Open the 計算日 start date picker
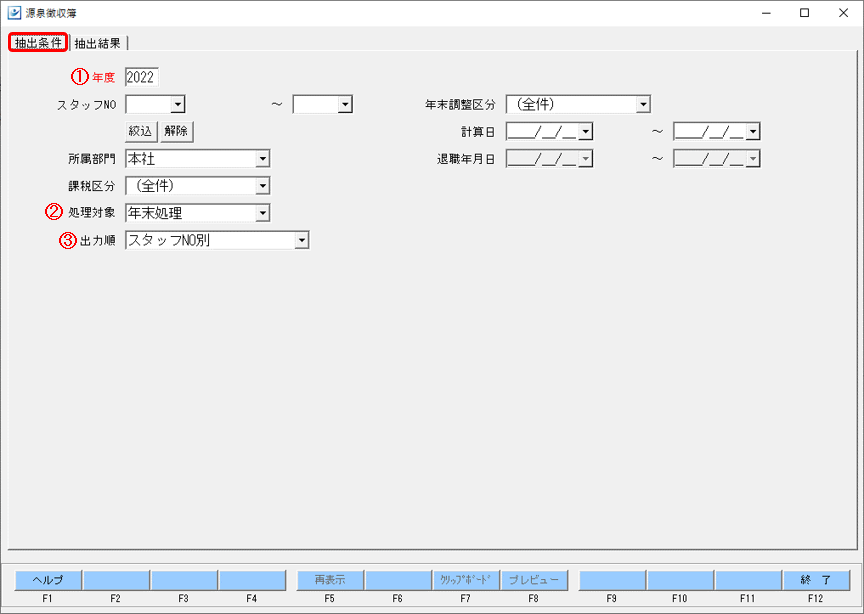Image resolution: width=864 pixels, height=614 pixels. [x=586, y=132]
